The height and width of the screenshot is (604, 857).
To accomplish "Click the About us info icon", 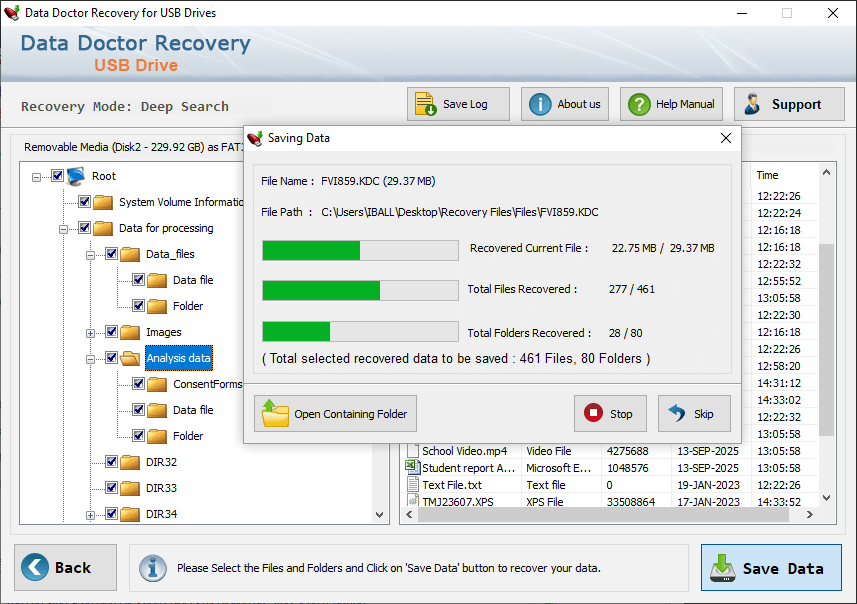I will point(540,104).
